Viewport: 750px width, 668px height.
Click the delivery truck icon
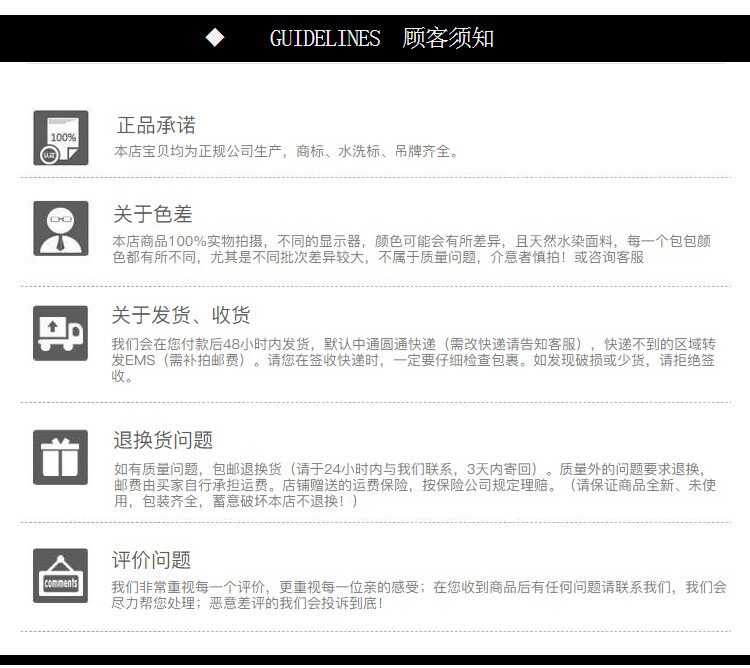(x=61, y=333)
